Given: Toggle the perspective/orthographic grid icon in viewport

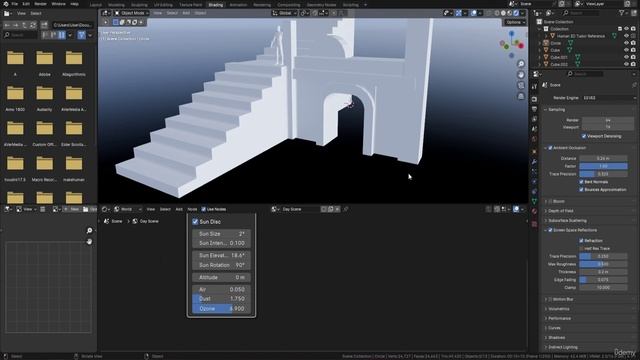Looking at the screenshot, I should tap(521, 96).
